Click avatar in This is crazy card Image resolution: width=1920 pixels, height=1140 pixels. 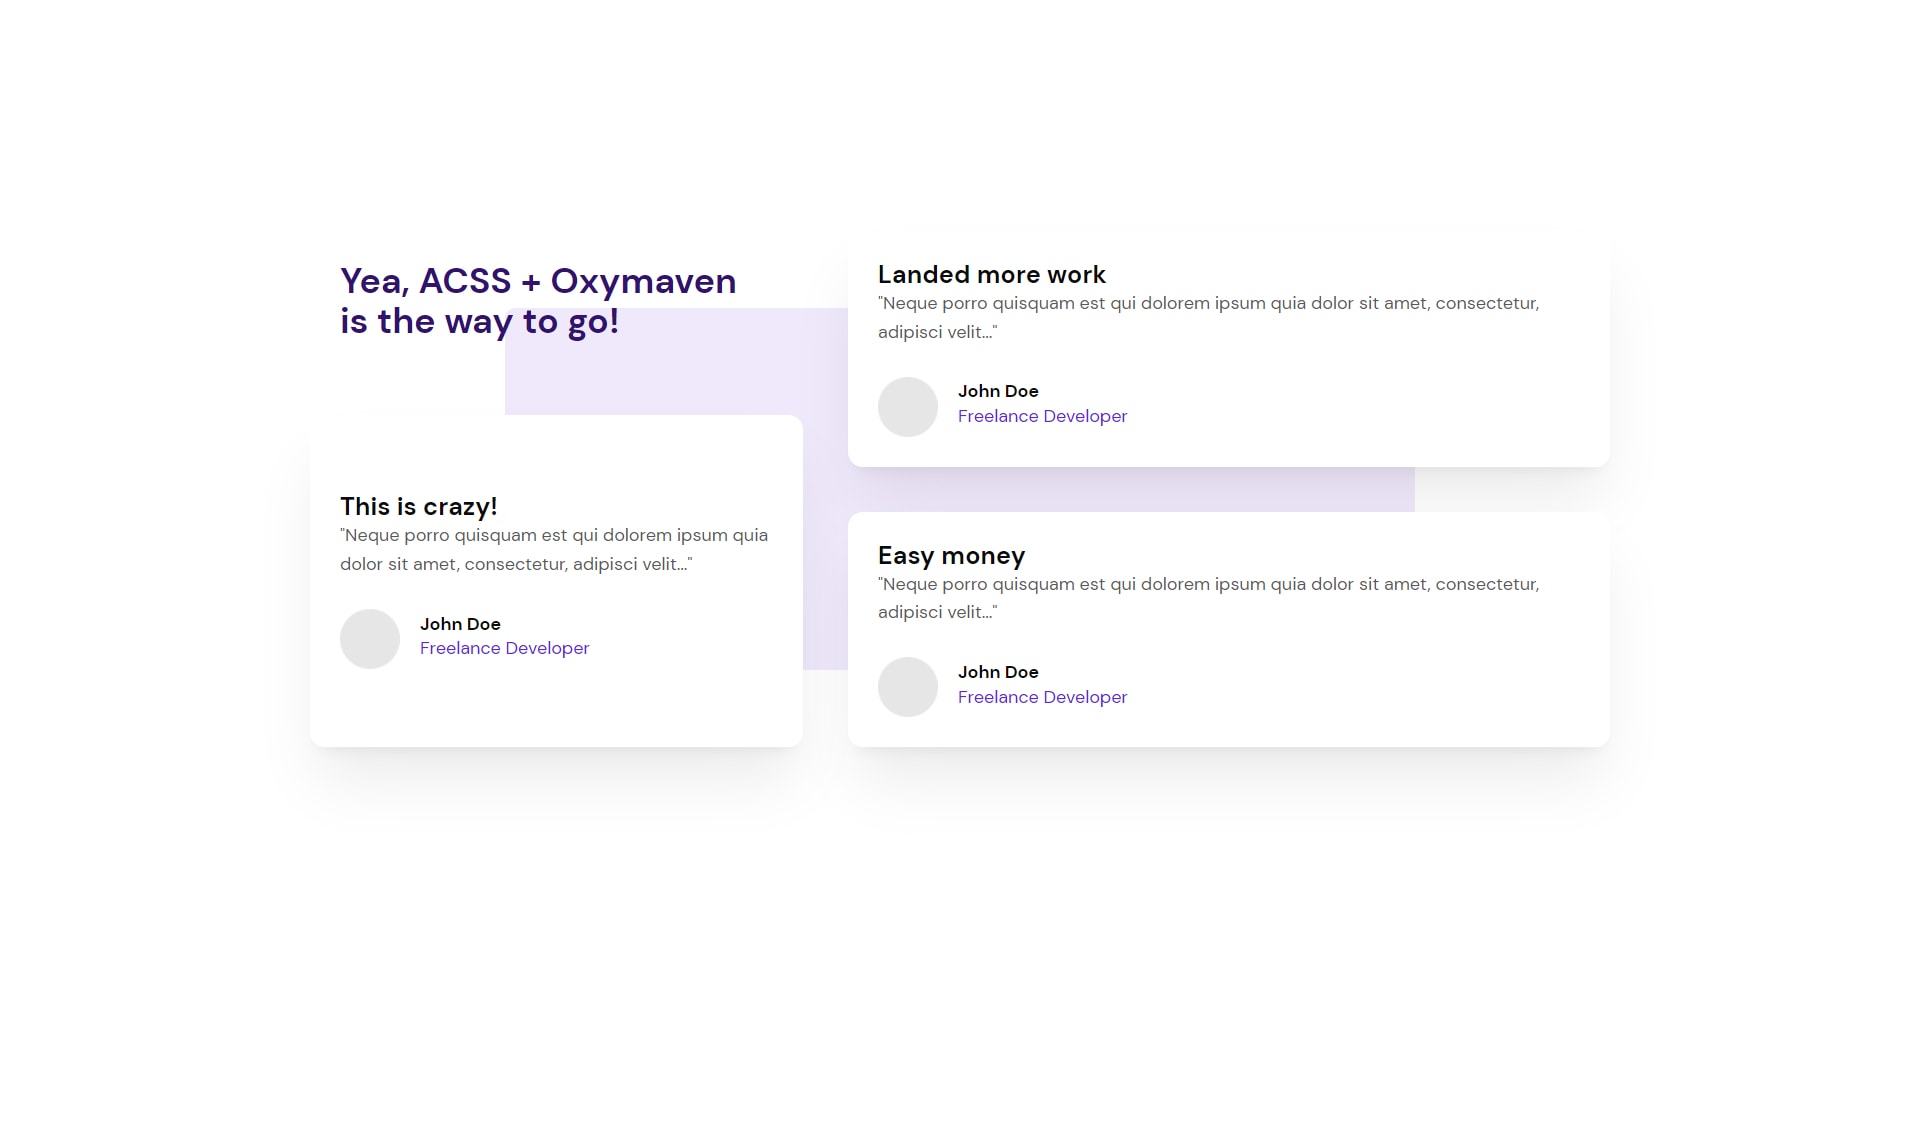(370, 639)
